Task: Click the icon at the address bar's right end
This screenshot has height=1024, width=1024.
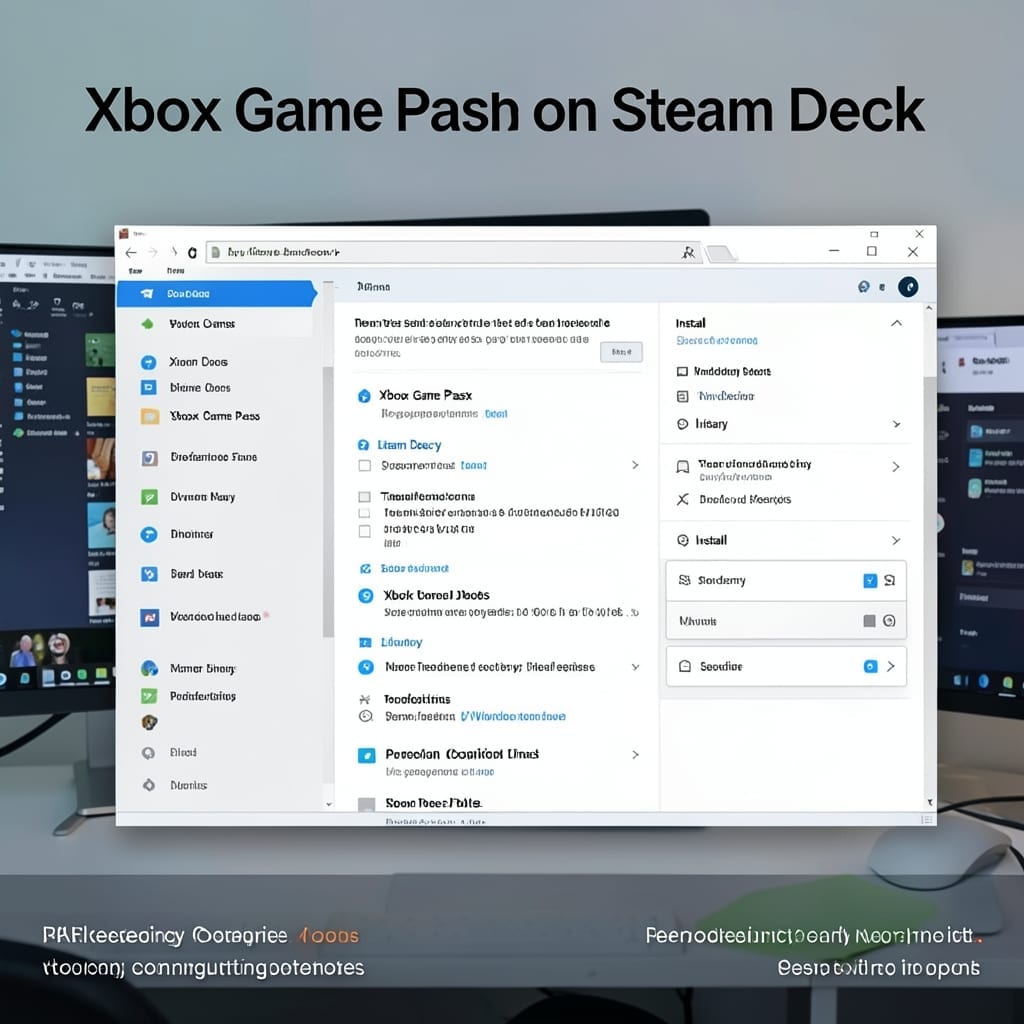Action: click(x=688, y=252)
